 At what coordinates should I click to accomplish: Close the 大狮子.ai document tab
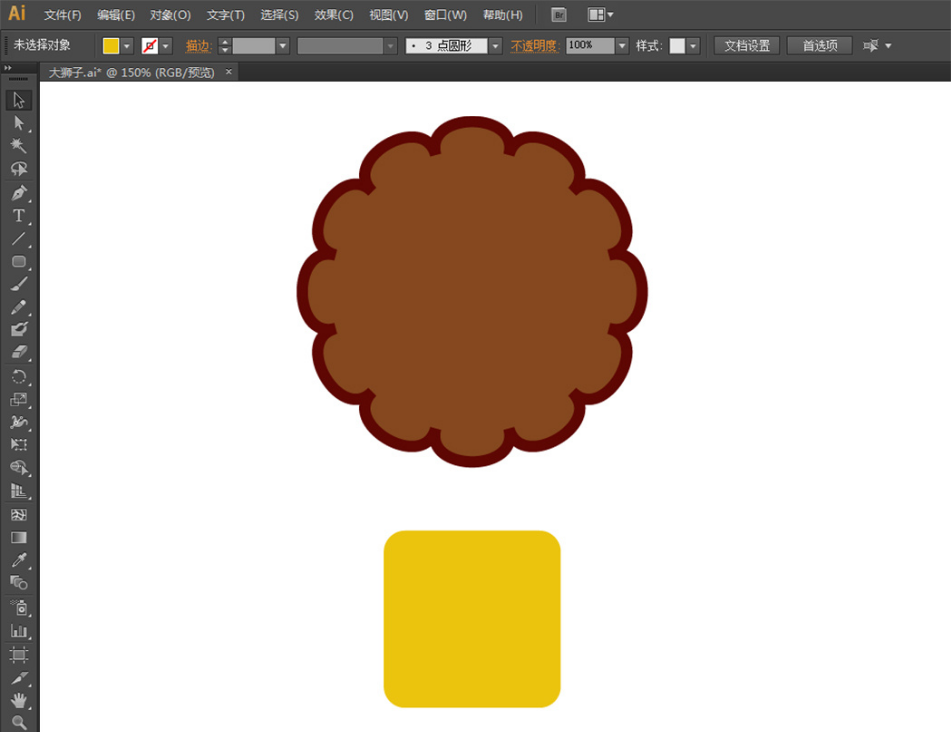coord(229,72)
